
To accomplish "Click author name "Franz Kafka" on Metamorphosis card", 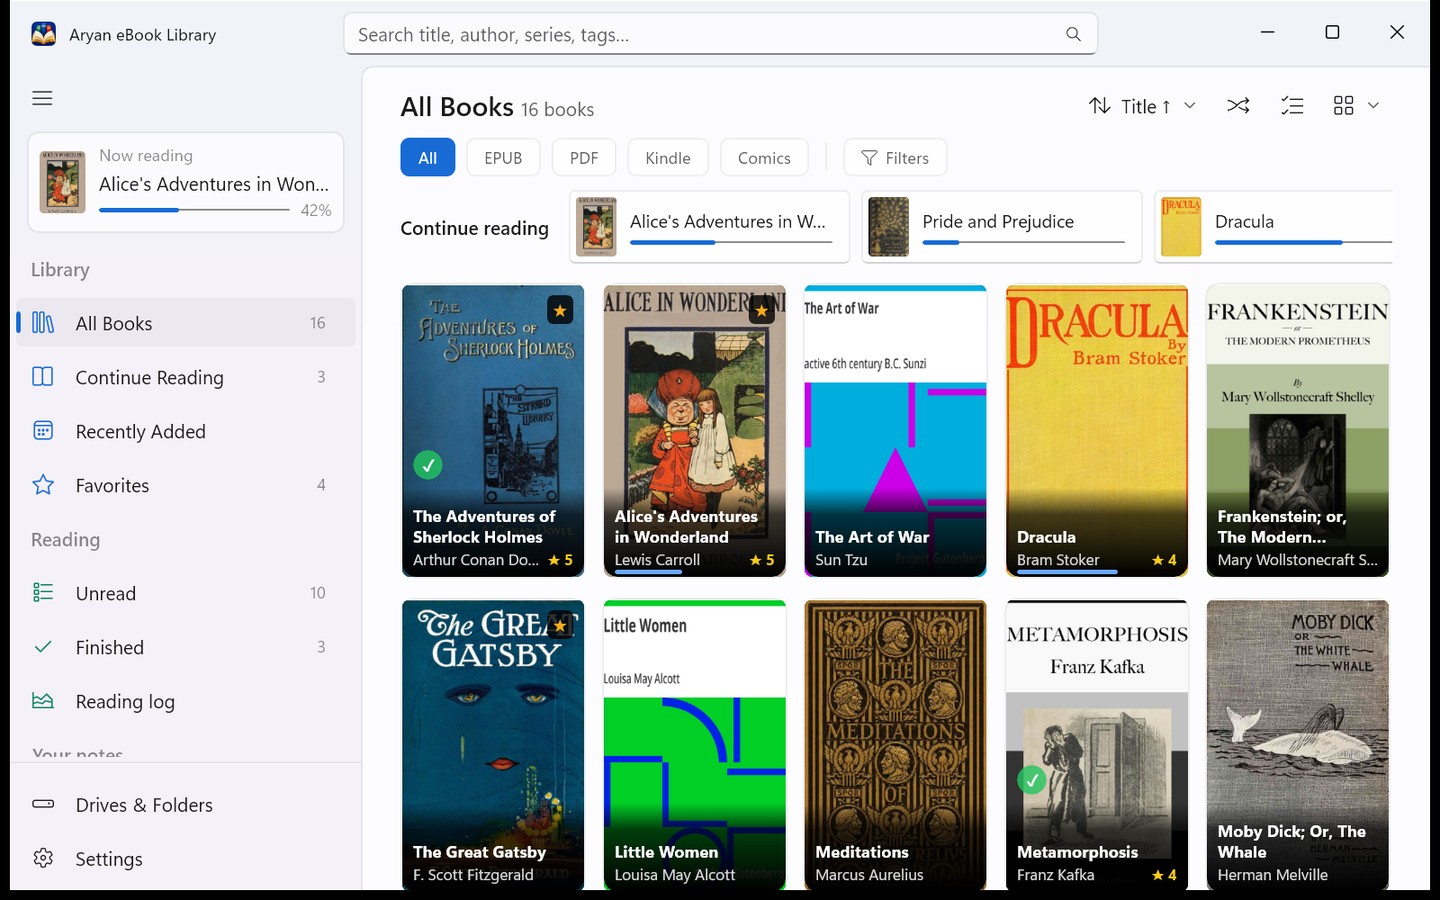I will (1055, 875).
